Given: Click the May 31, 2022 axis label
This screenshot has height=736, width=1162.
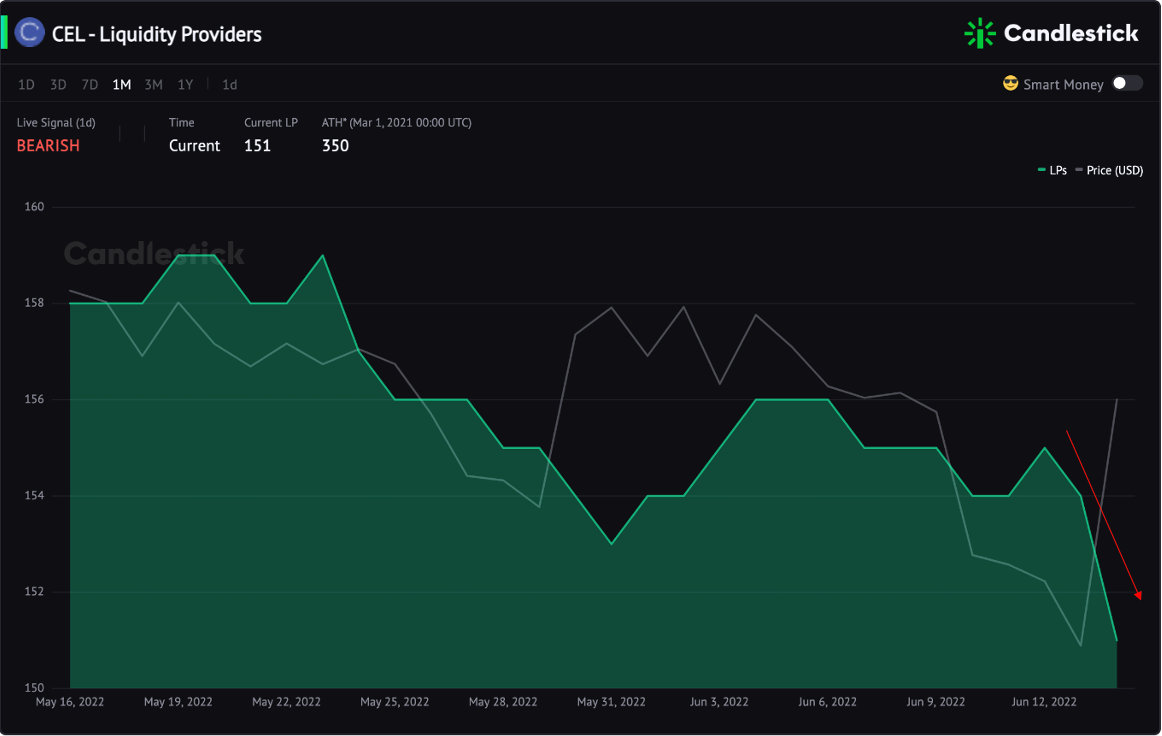Looking at the screenshot, I should tap(611, 701).
